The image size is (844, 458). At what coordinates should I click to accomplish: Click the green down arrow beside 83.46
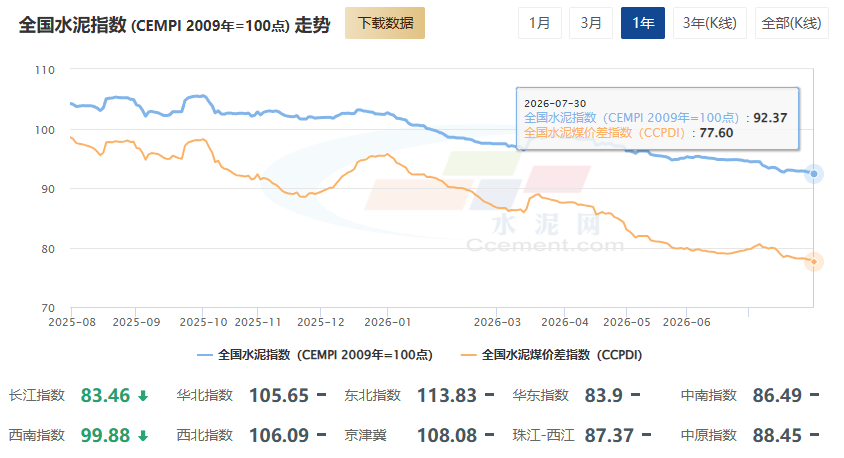(x=143, y=397)
